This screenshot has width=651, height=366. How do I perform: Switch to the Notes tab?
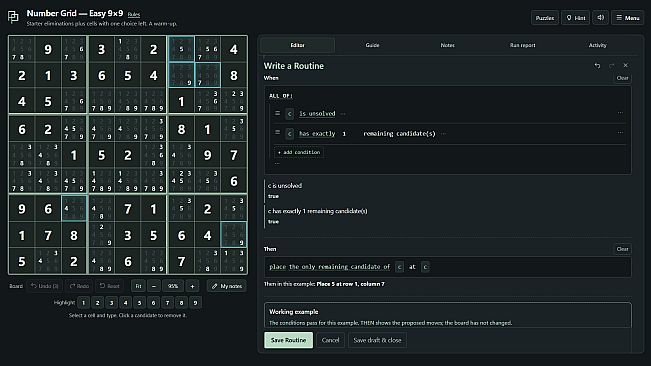[448, 45]
